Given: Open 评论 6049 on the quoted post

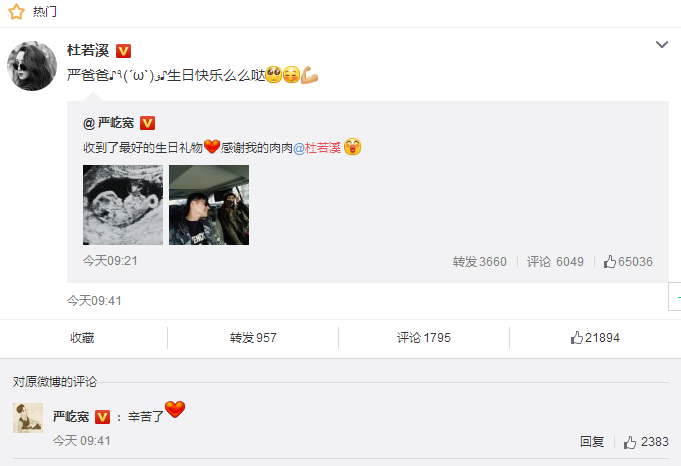Looking at the screenshot, I should click(x=555, y=261).
